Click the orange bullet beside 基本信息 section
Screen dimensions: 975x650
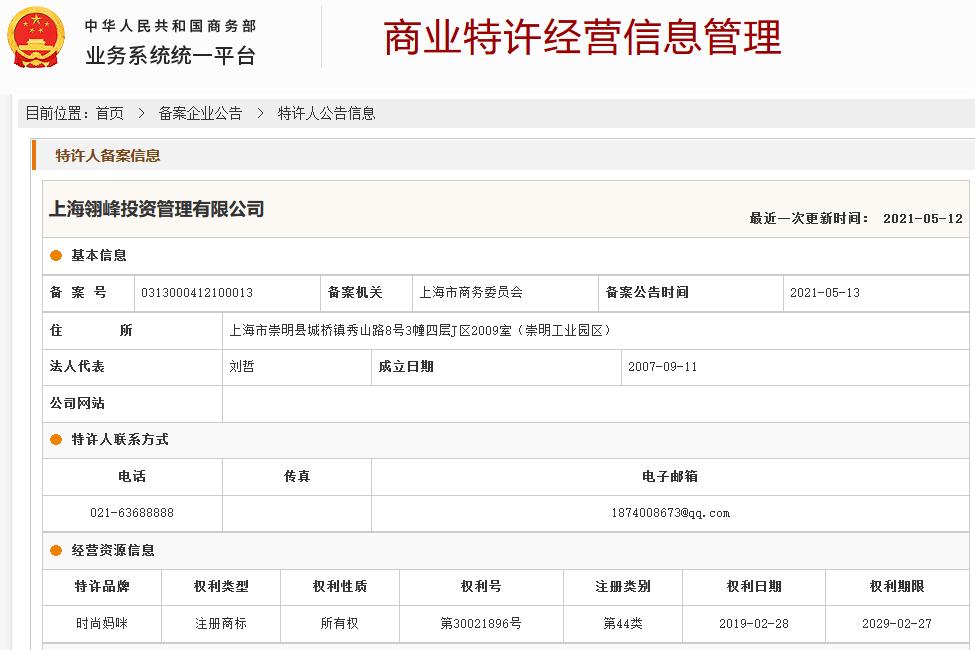coord(57,255)
